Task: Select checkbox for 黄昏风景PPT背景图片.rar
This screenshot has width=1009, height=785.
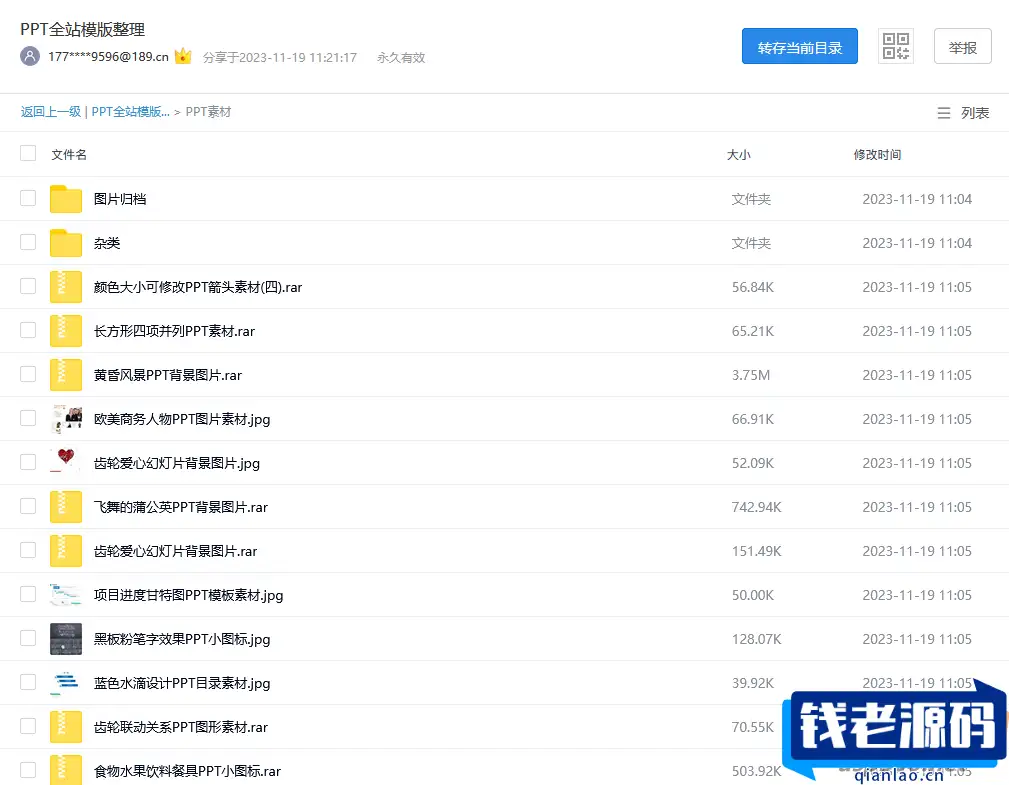Action: pyautogui.click(x=28, y=374)
